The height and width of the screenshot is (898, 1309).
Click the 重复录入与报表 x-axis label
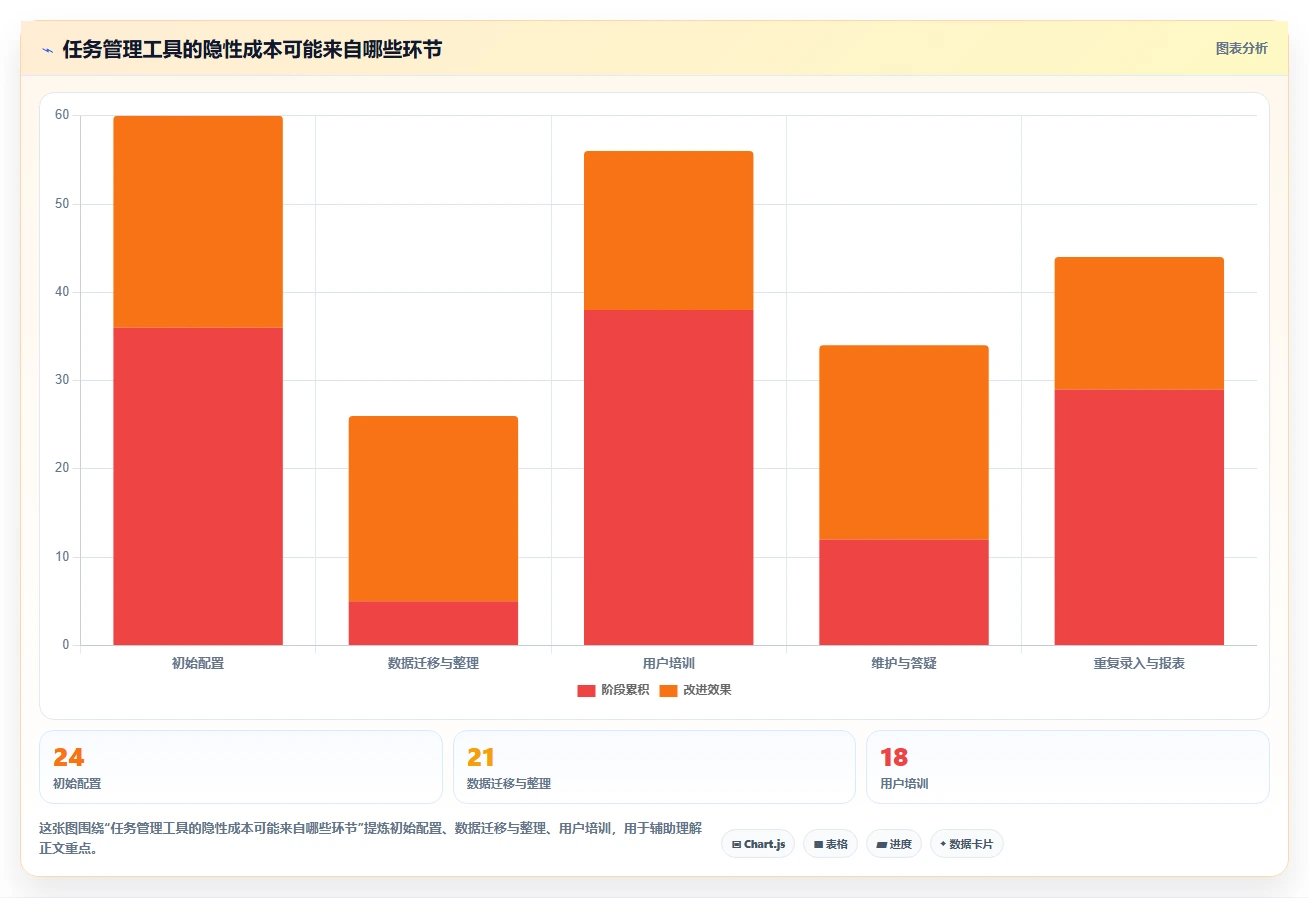tap(1139, 663)
